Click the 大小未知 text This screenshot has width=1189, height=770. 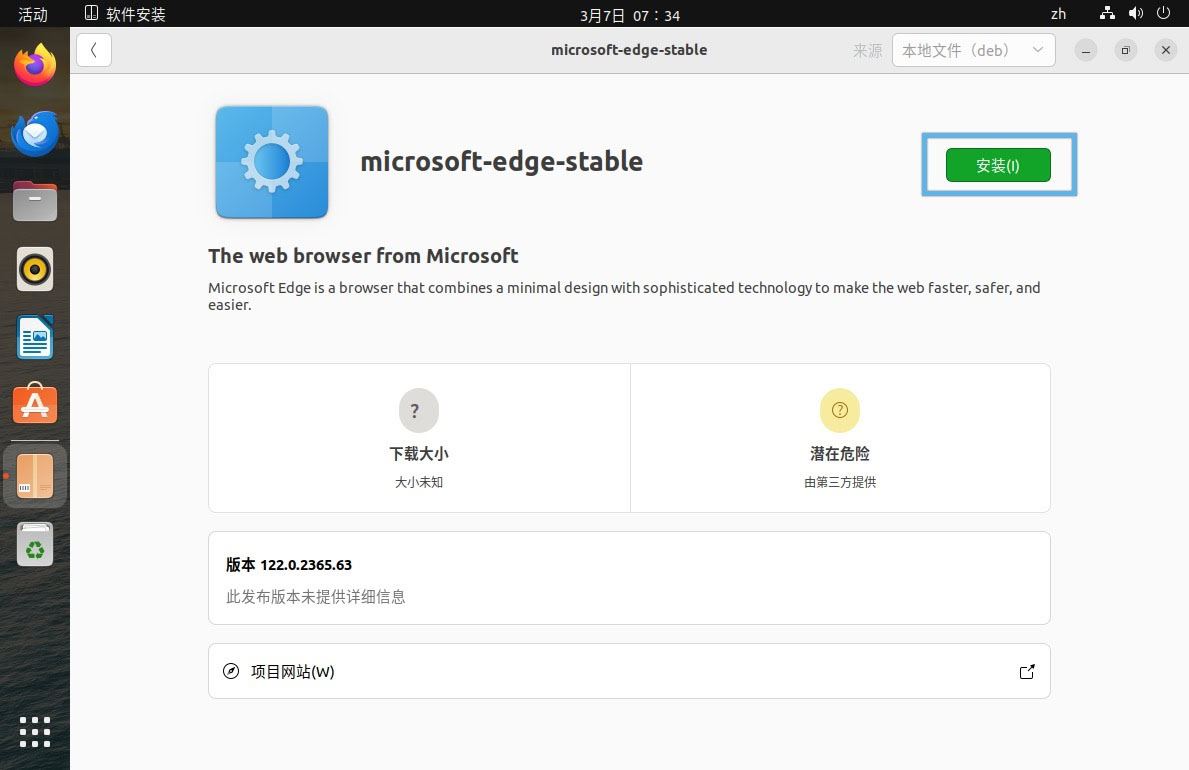[419, 482]
